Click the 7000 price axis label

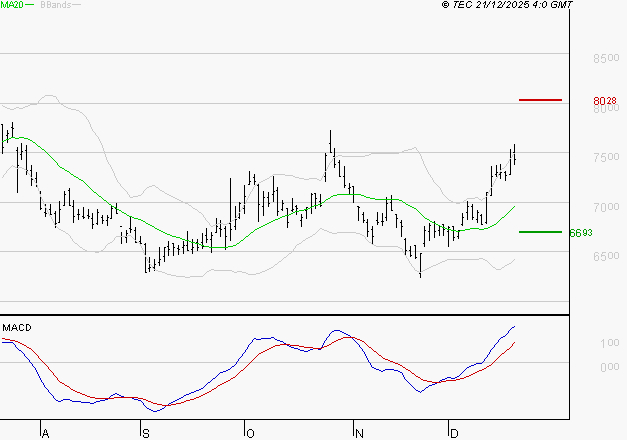(606, 207)
